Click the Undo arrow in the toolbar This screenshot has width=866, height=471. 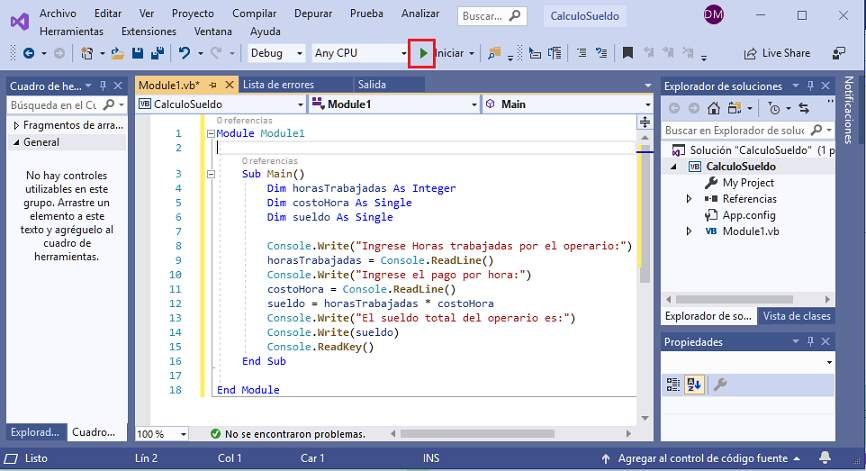(184, 53)
